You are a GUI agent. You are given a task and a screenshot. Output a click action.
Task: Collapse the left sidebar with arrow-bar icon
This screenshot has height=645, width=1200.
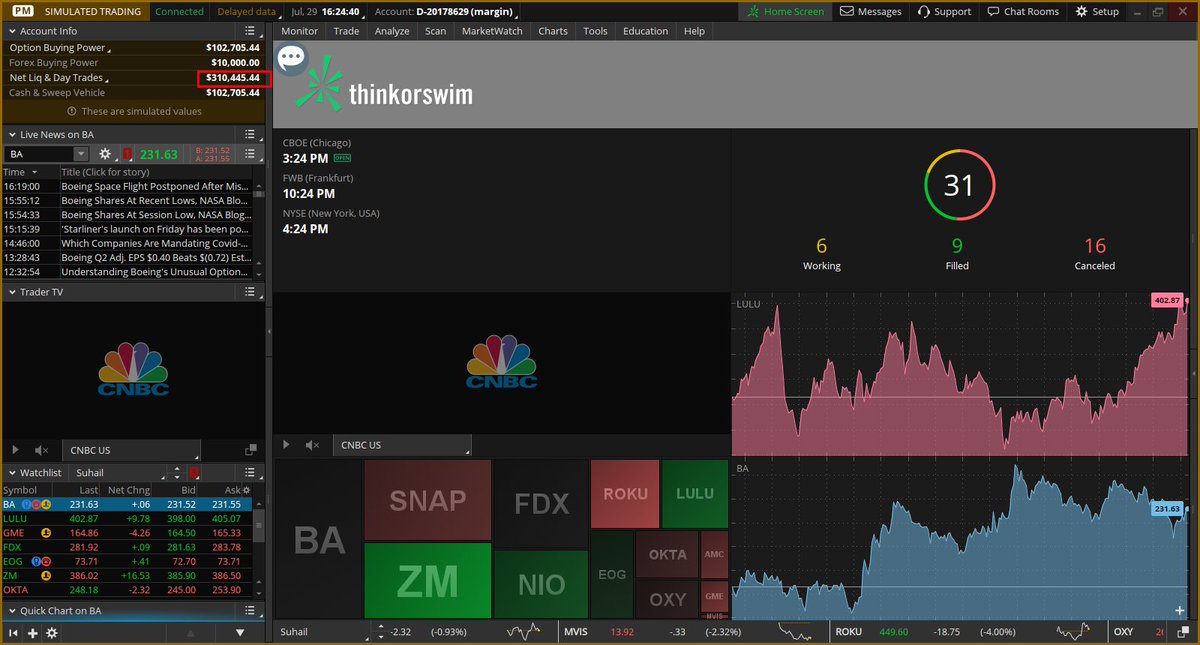coord(13,633)
